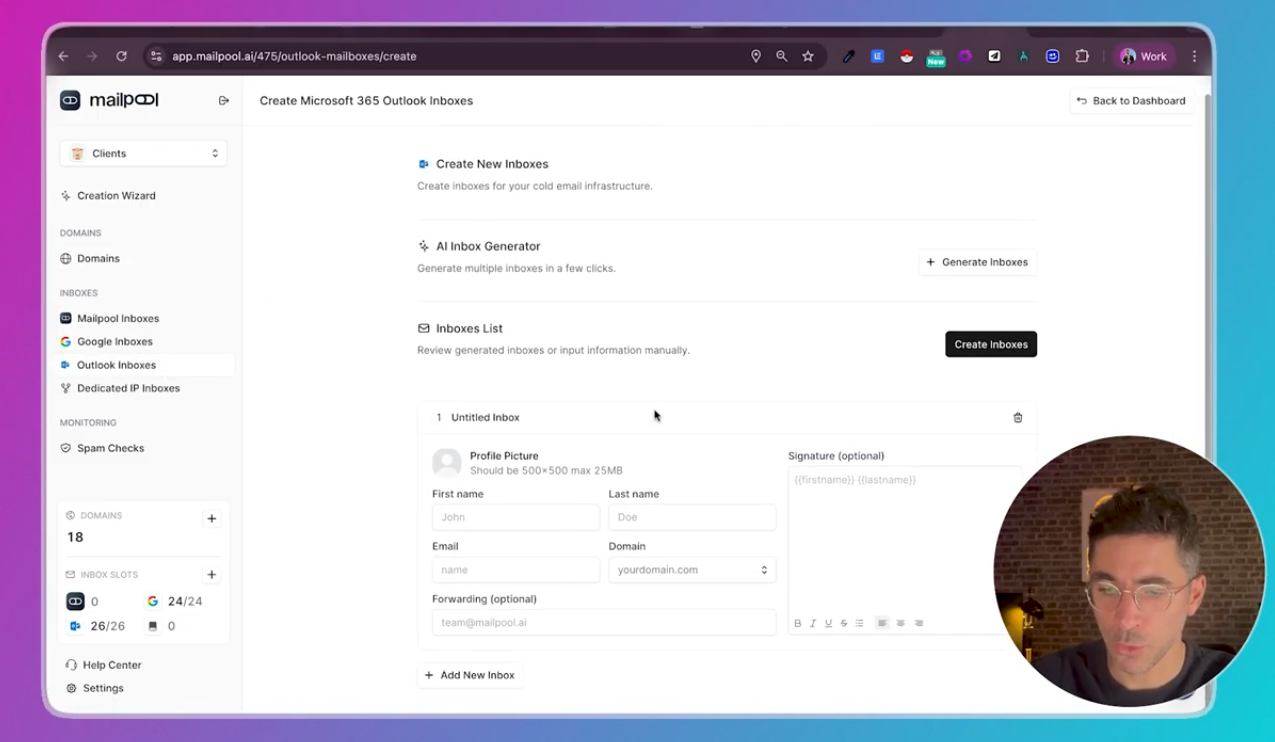
Task: Toggle underline in signature editor
Action: tap(828, 623)
